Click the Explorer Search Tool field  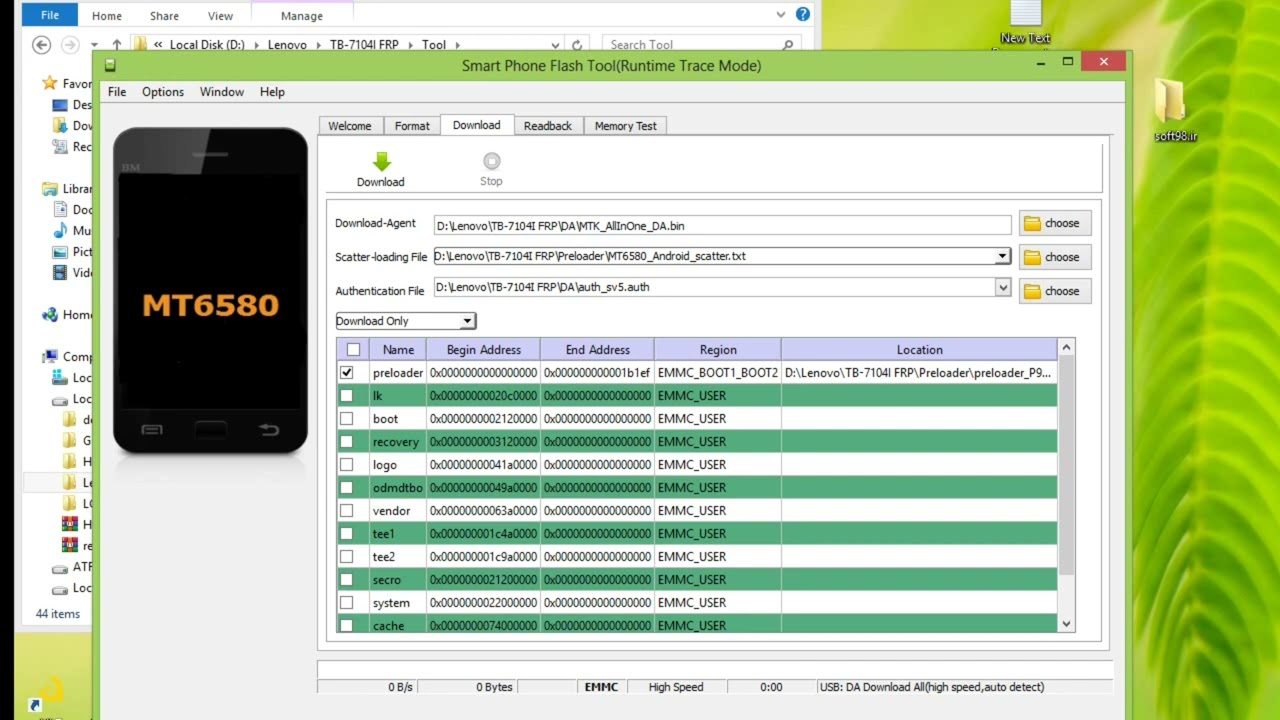tap(700, 45)
